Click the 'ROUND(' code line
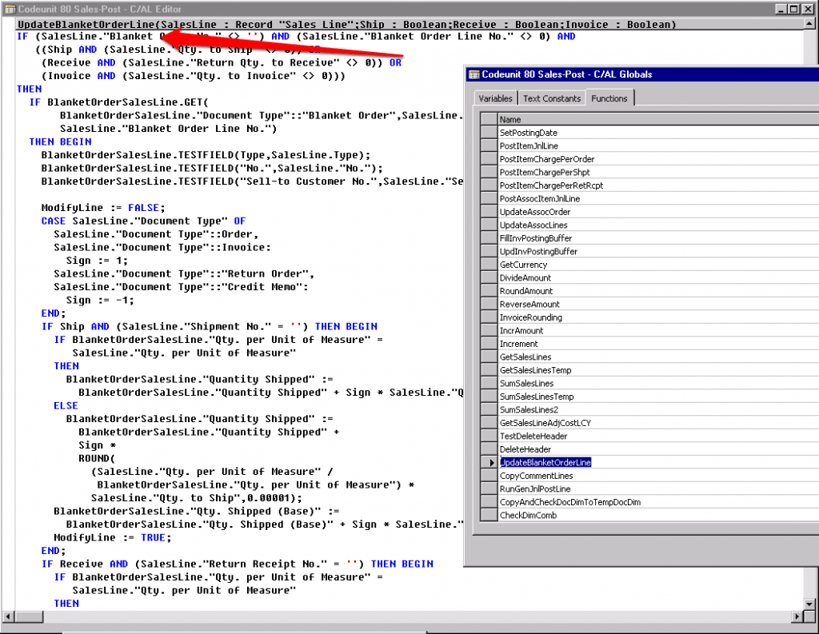This screenshot has height=634, width=819. click(x=97, y=459)
